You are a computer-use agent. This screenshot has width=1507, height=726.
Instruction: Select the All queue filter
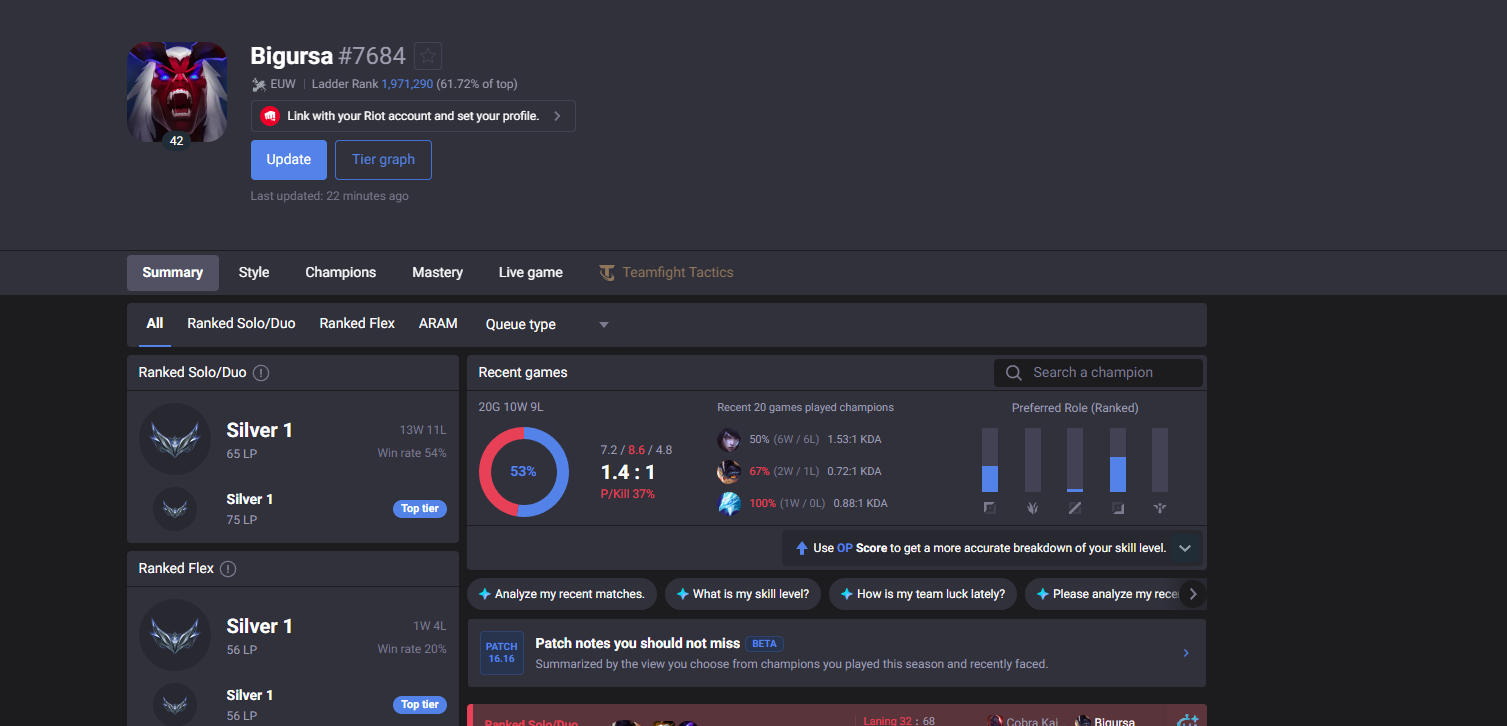[x=155, y=324]
